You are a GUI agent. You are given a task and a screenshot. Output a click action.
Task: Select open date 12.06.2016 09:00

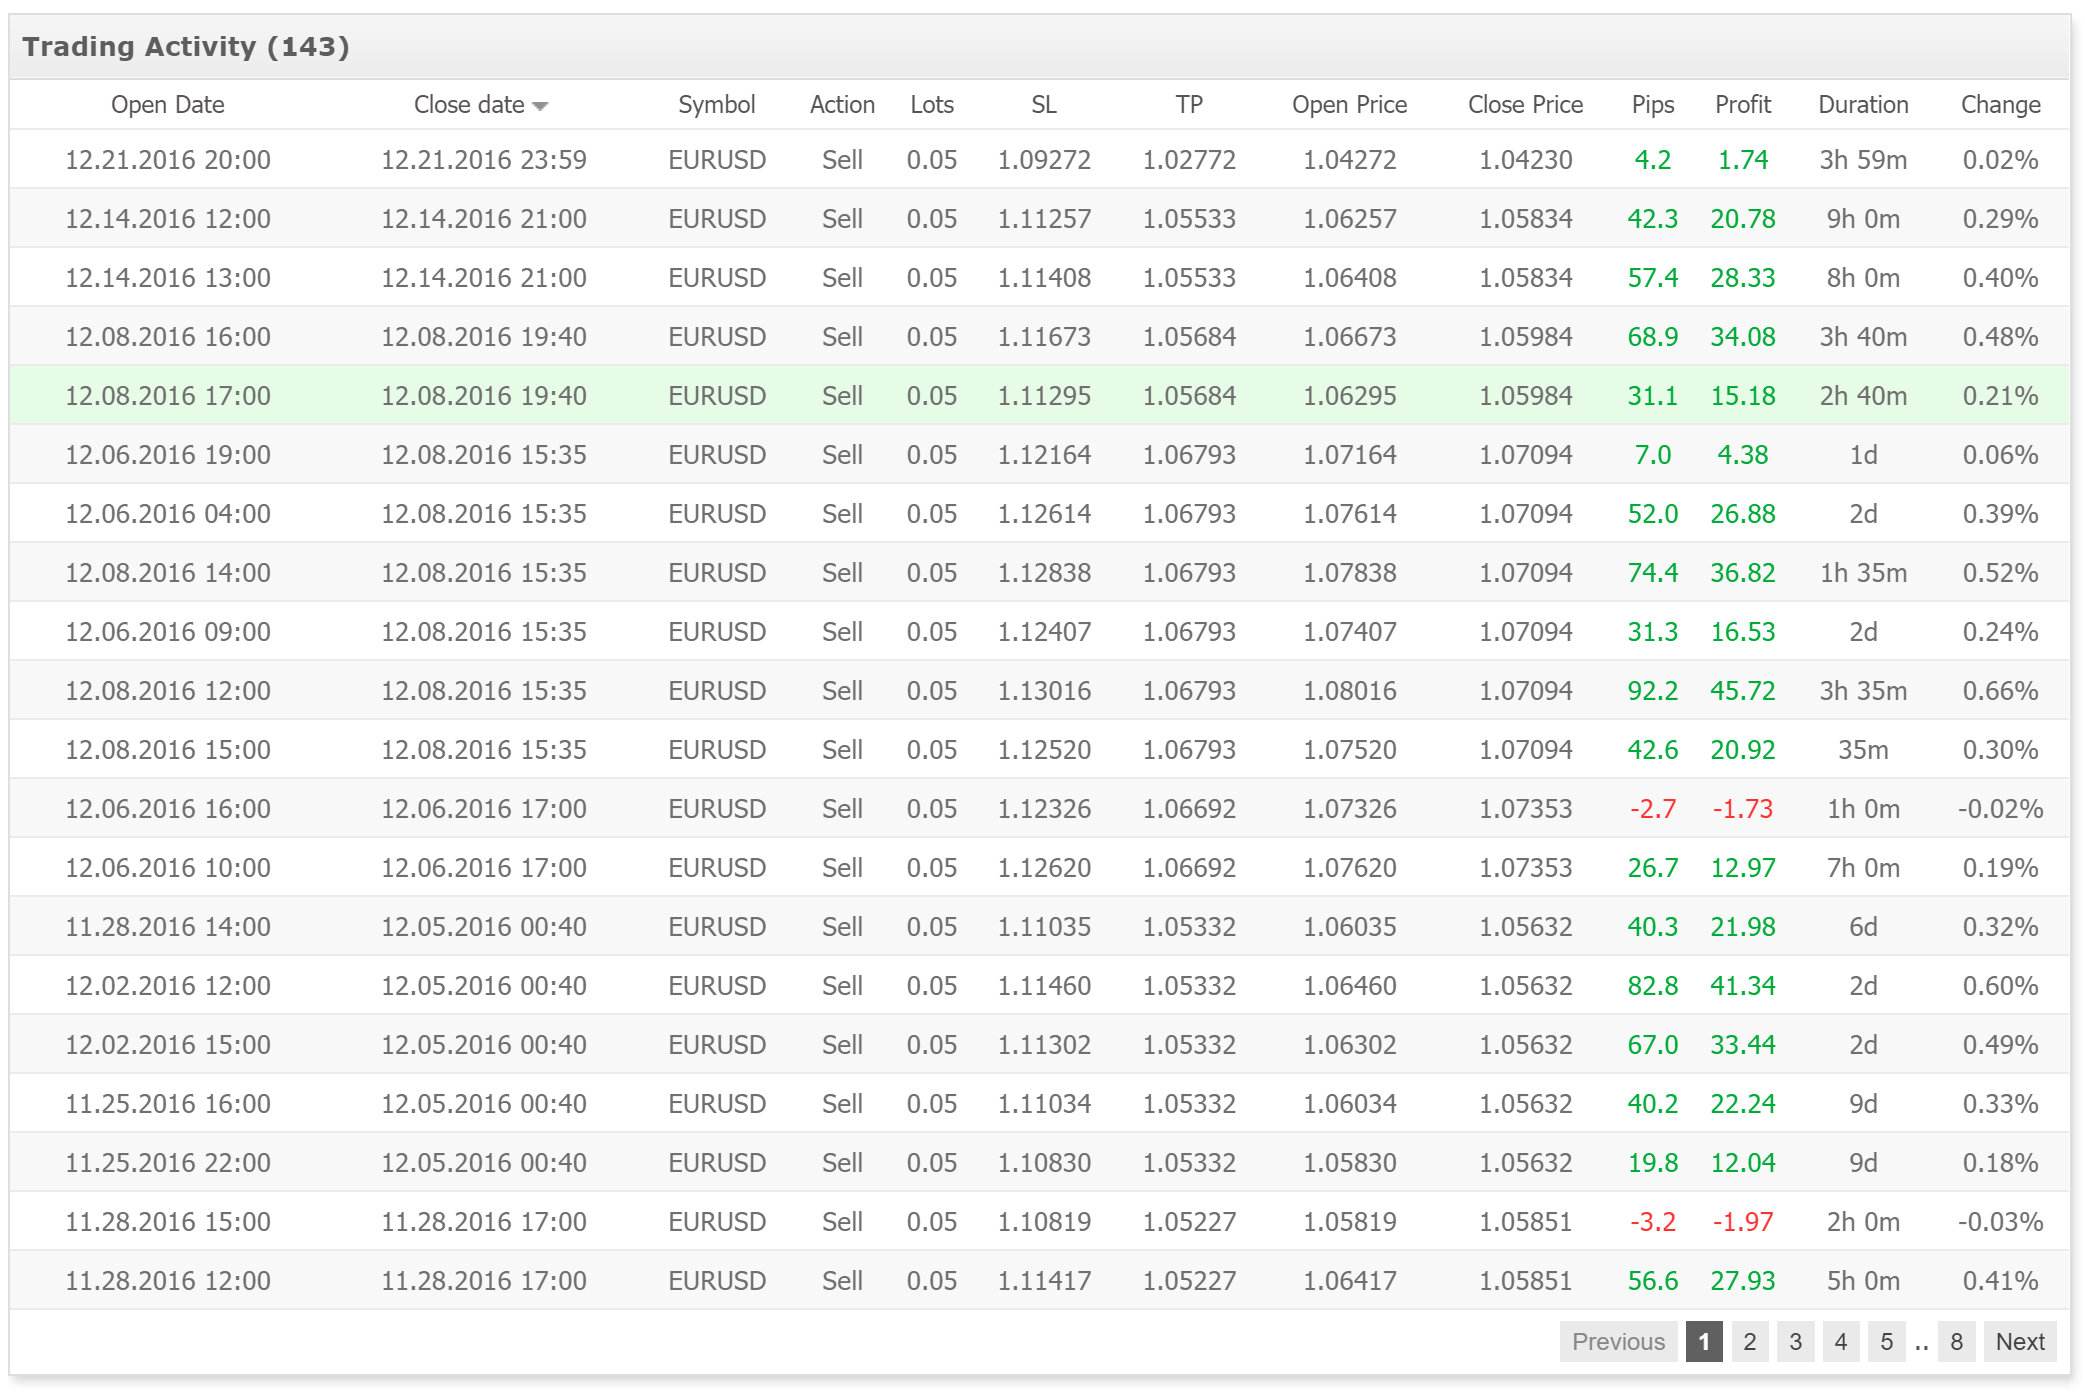tap(168, 632)
